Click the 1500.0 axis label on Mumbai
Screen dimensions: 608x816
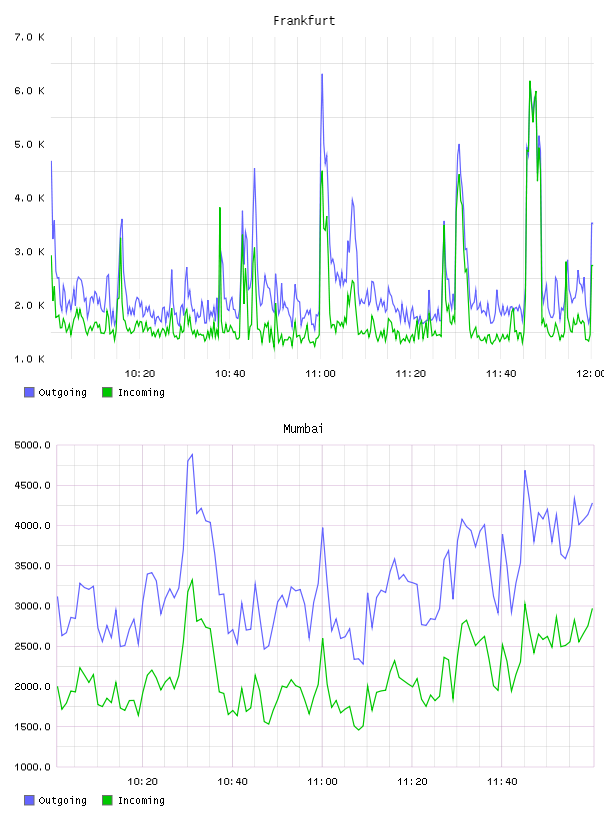[x=33, y=726]
